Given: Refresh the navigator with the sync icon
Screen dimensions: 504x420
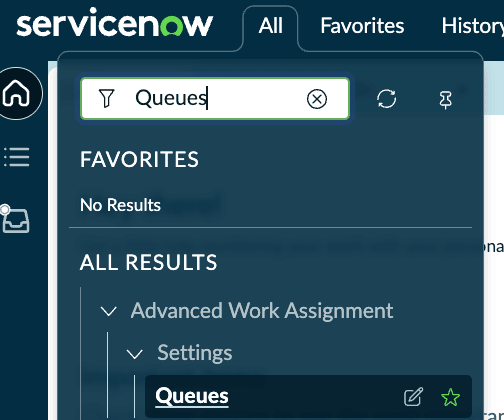Looking at the screenshot, I should pos(386,99).
